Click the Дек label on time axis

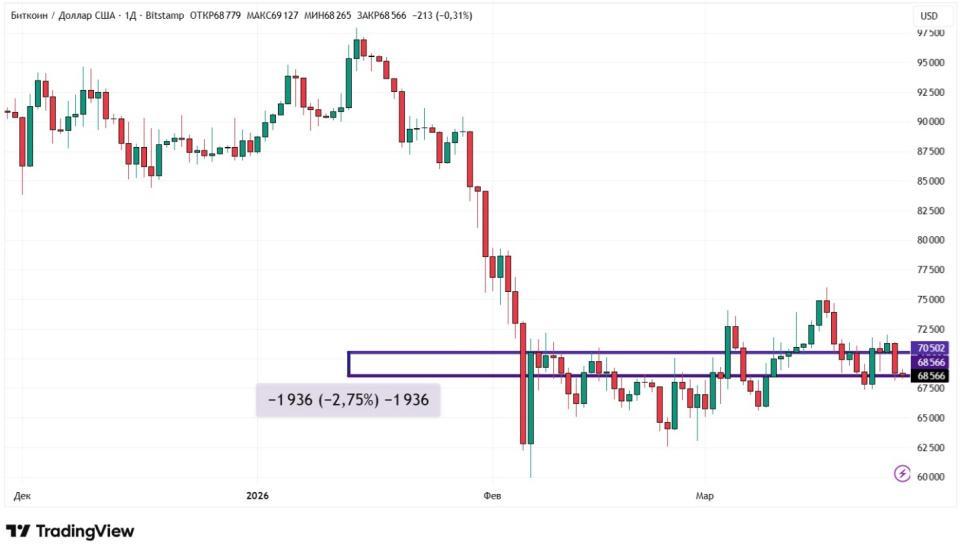pos(22,495)
